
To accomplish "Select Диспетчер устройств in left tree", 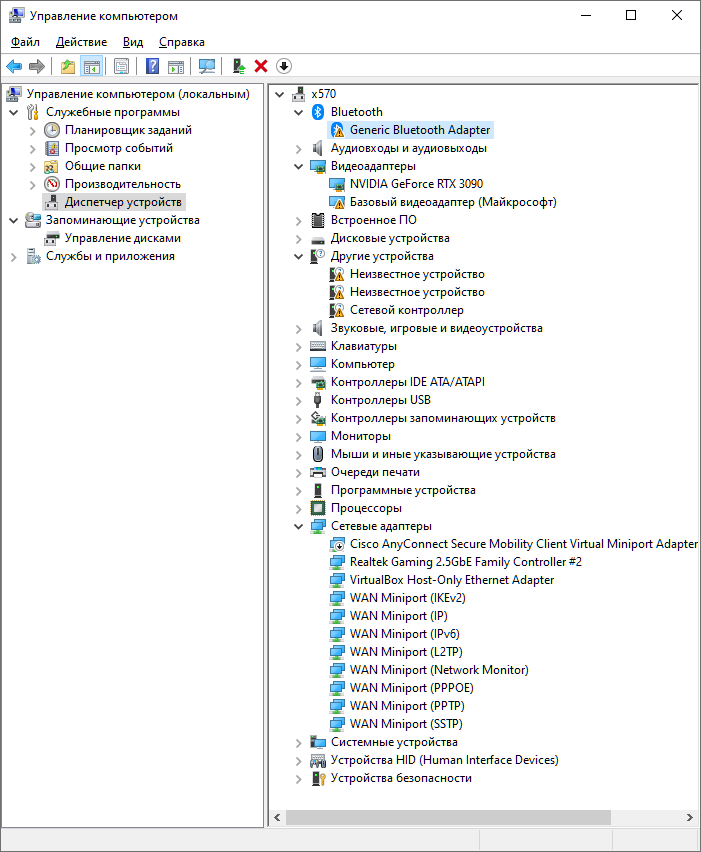I will [123, 202].
